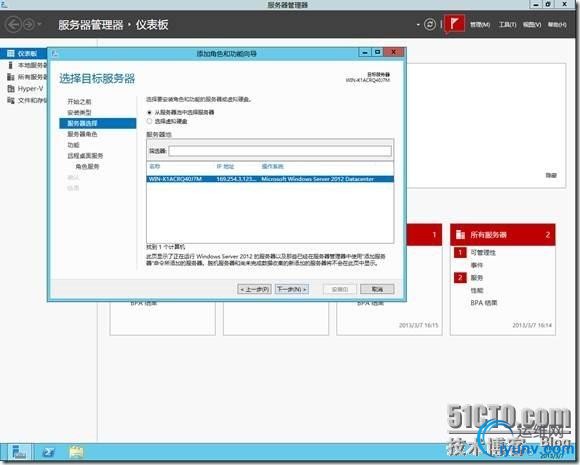580x465 pixels.
Task: Click 隐藏 link in the dashboard welcome panel
Action: coord(551,175)
